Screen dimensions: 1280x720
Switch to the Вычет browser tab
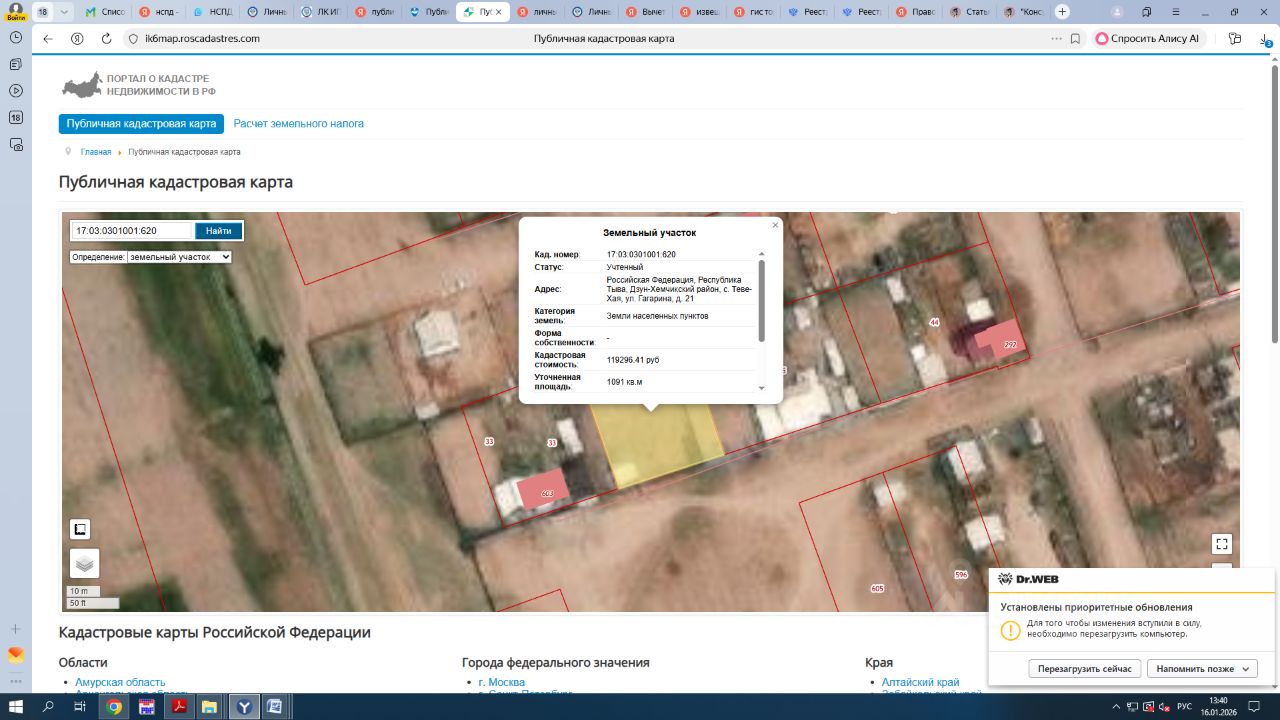click(x=646, y=12)
